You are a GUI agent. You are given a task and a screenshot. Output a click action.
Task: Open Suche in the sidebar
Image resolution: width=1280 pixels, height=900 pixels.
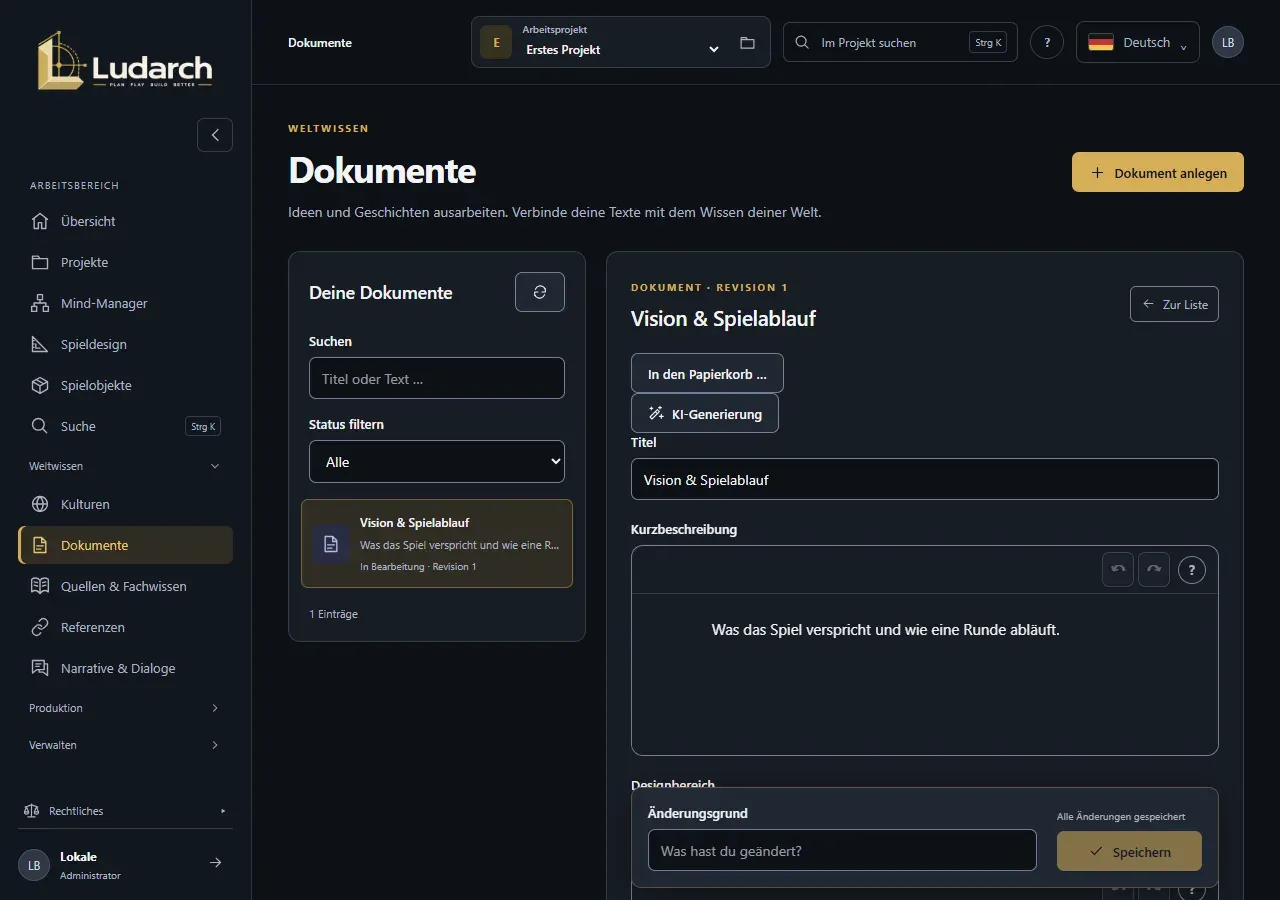tap(125, 426)
